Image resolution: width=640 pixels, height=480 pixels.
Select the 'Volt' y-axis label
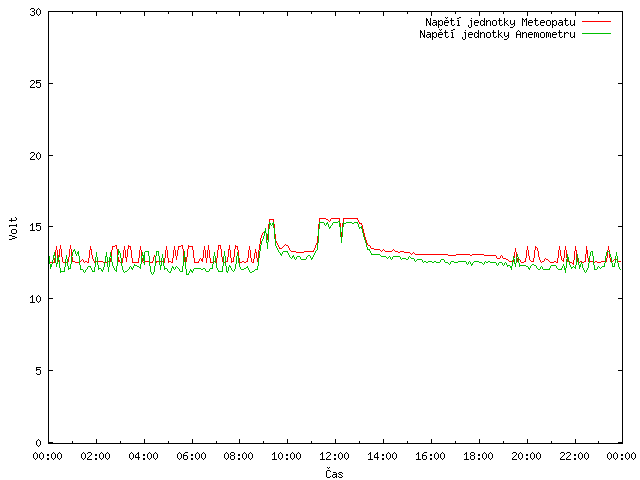pyautogui.click(x=13, y=228)
